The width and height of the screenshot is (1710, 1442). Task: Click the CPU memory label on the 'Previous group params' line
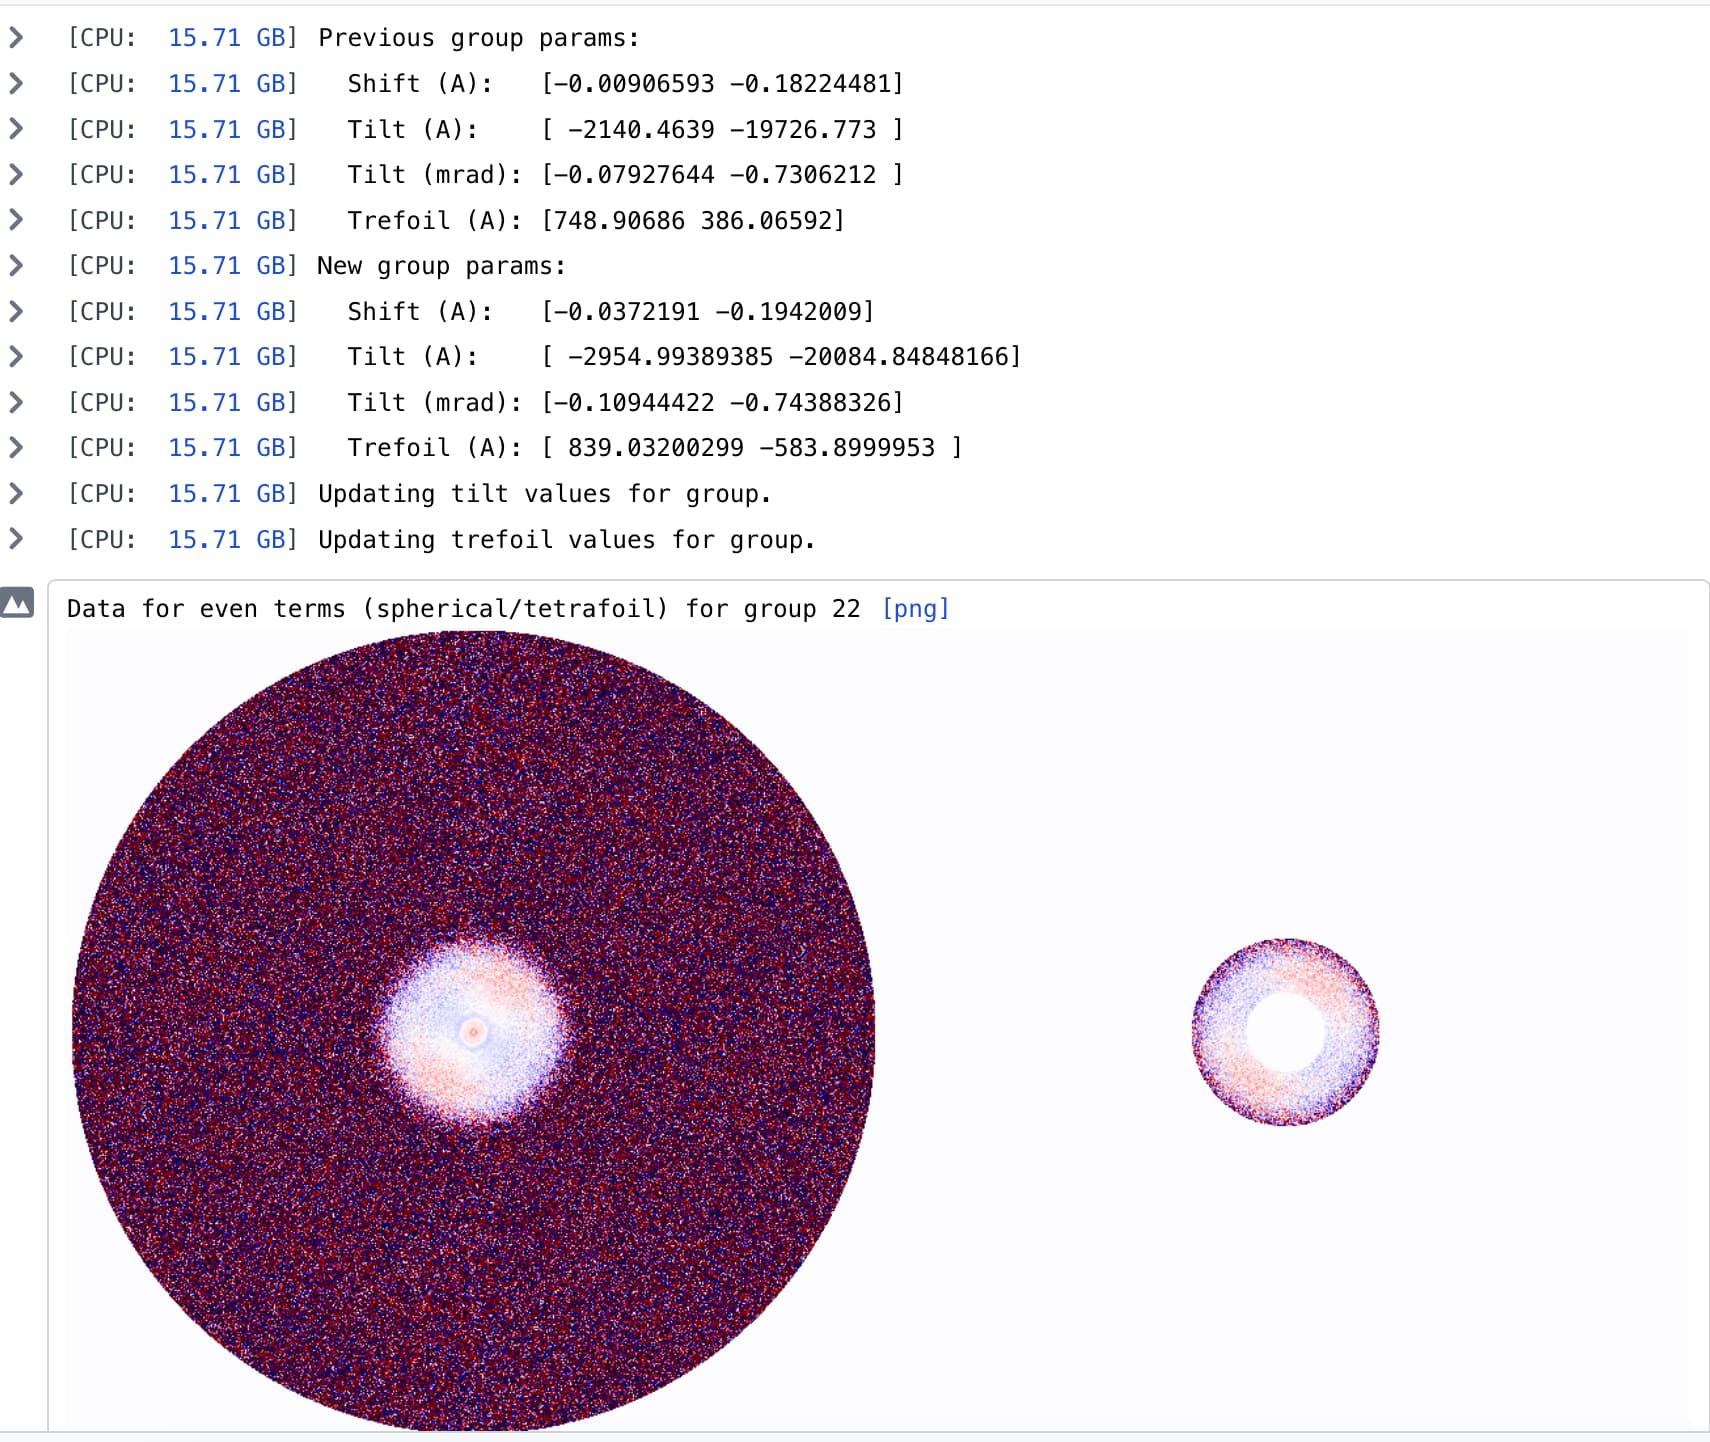click(183, 38)
